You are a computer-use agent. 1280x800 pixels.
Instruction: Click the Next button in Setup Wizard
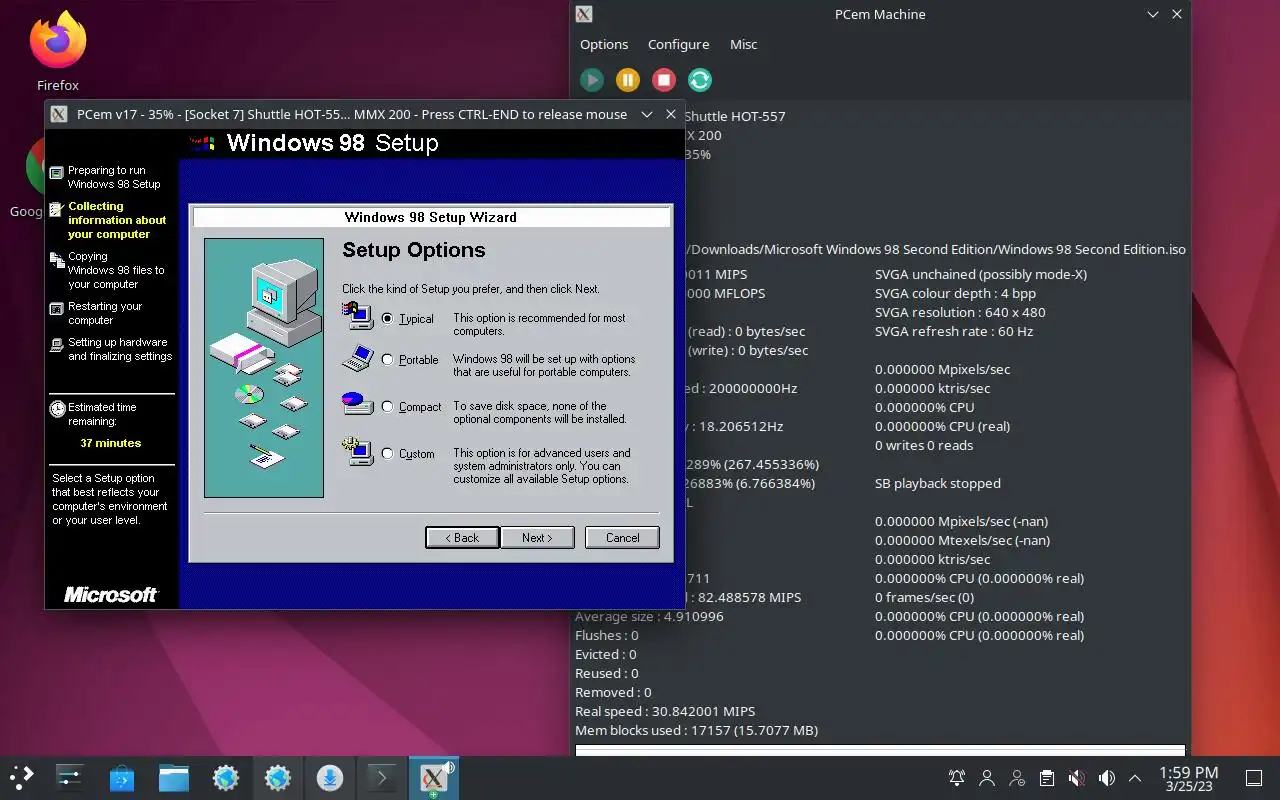tap(537, 538)
